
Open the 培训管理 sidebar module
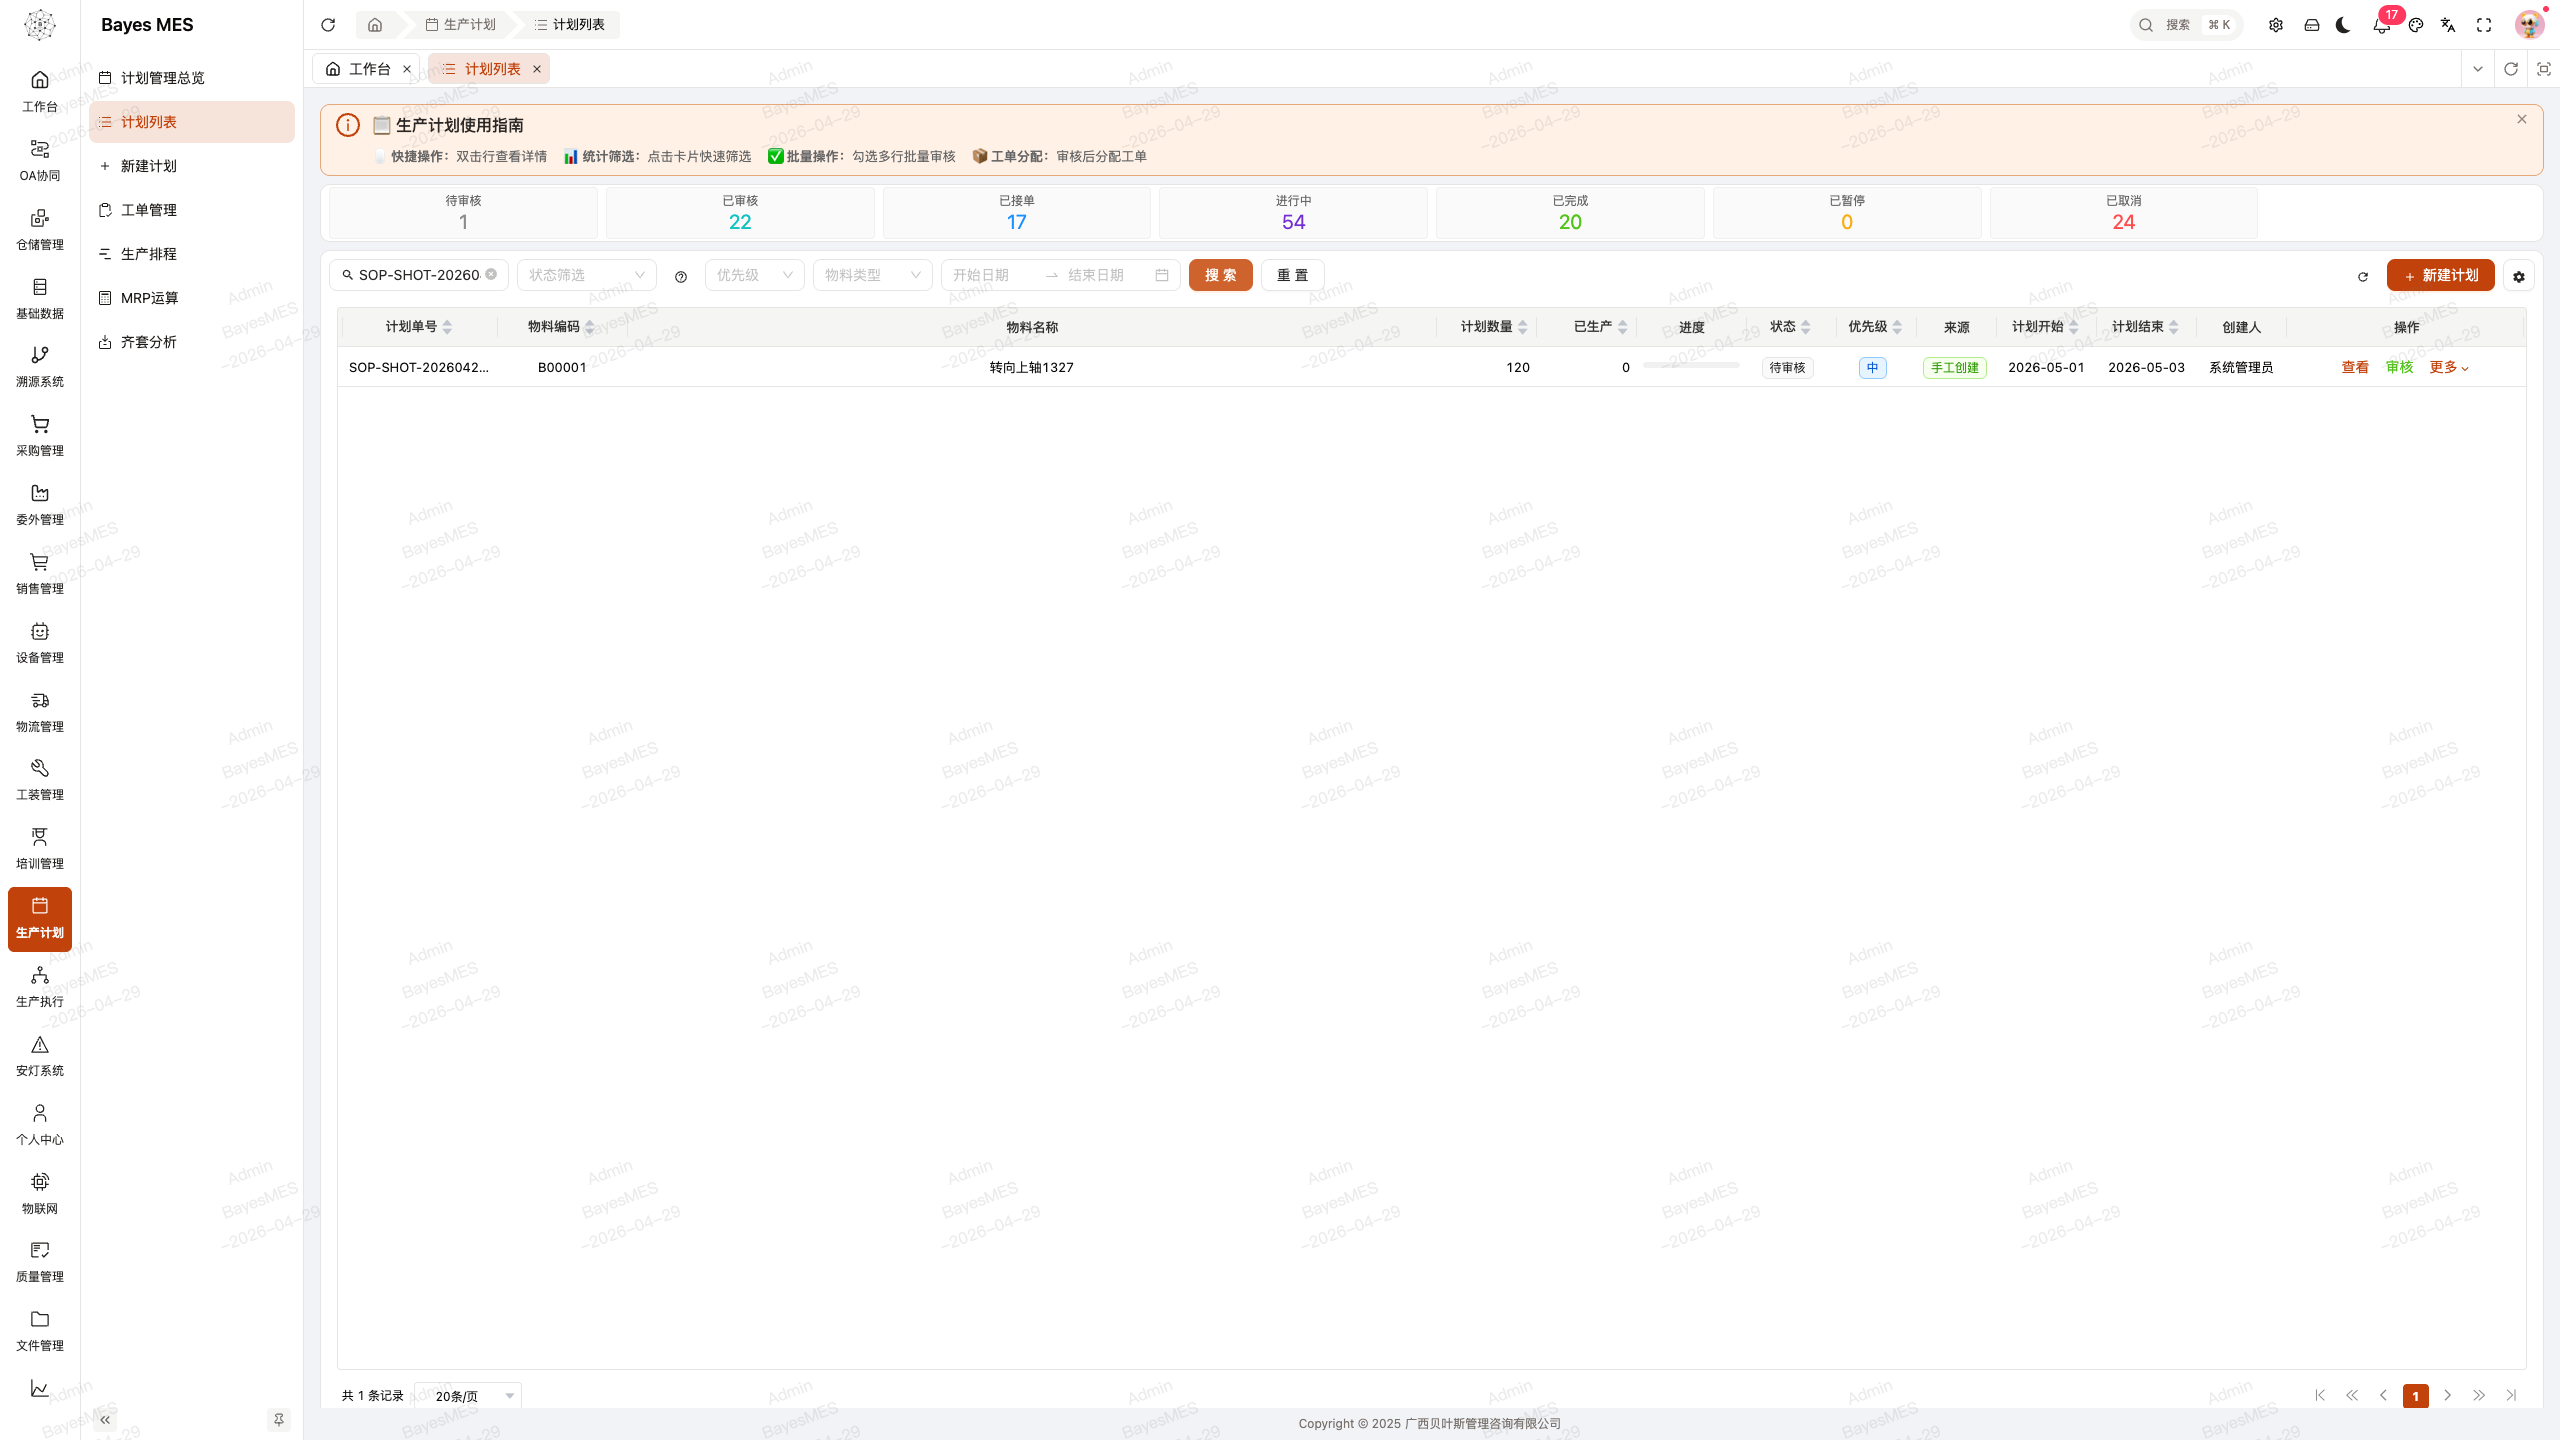[40, 849]
